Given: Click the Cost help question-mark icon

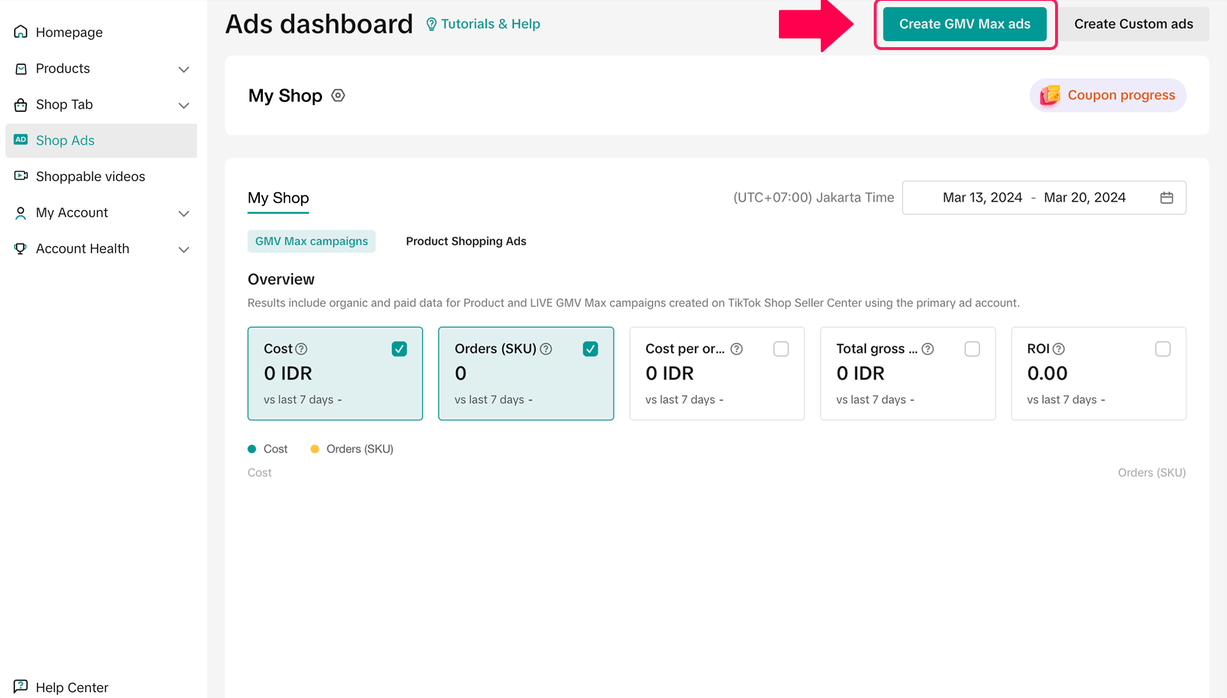Looking at the screenshot, I should [x=301, y=349].
